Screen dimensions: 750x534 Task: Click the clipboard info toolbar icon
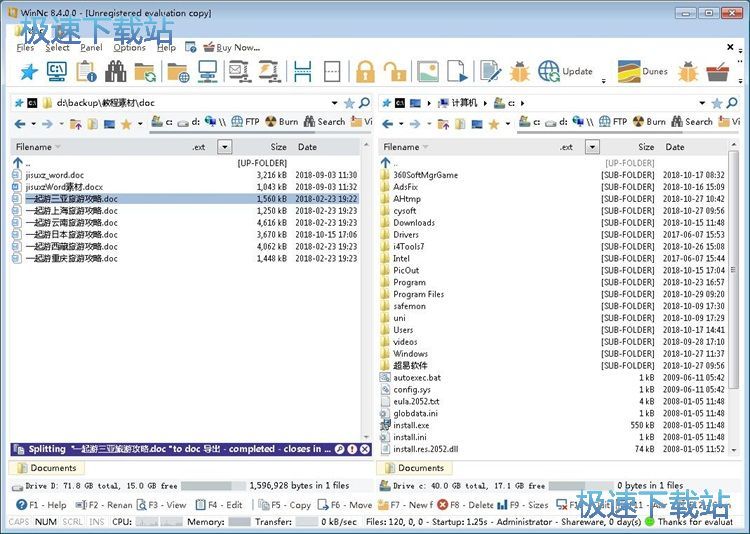pyautogui.click(x=87, y=72)
